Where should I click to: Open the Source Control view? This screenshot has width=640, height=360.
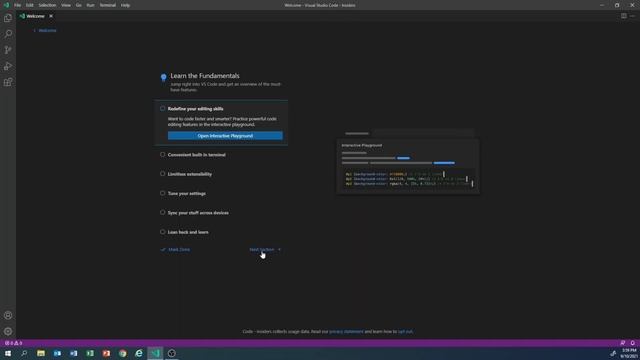[8, 50]
